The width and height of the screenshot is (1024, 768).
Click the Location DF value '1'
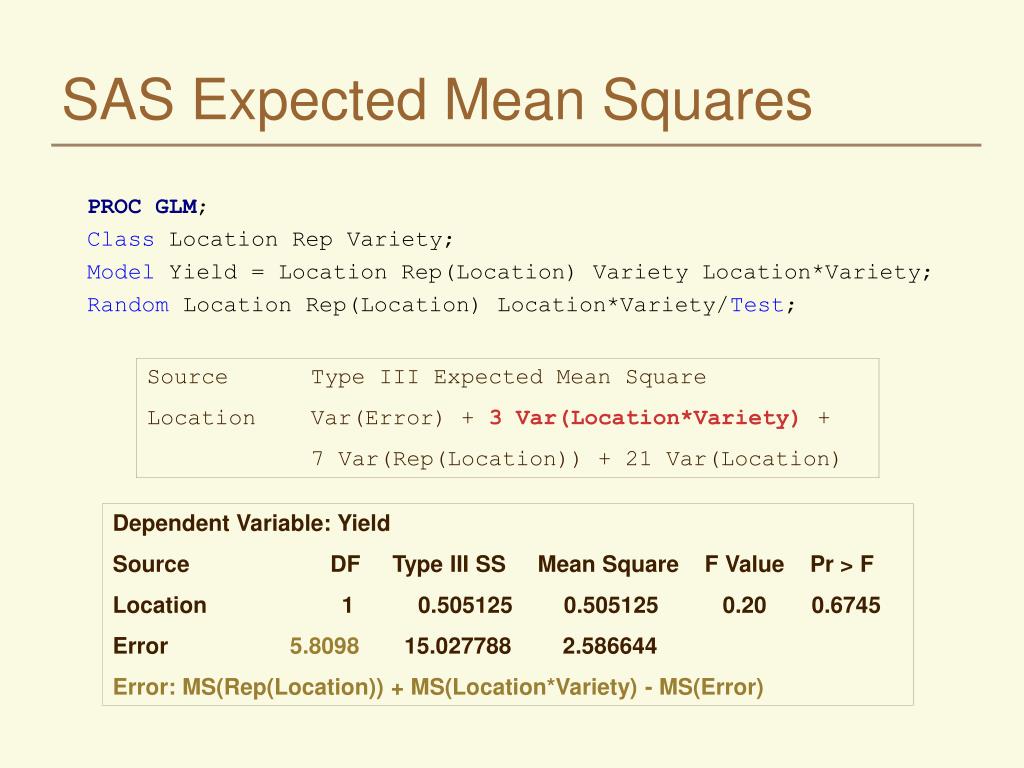tap(347, 605)
